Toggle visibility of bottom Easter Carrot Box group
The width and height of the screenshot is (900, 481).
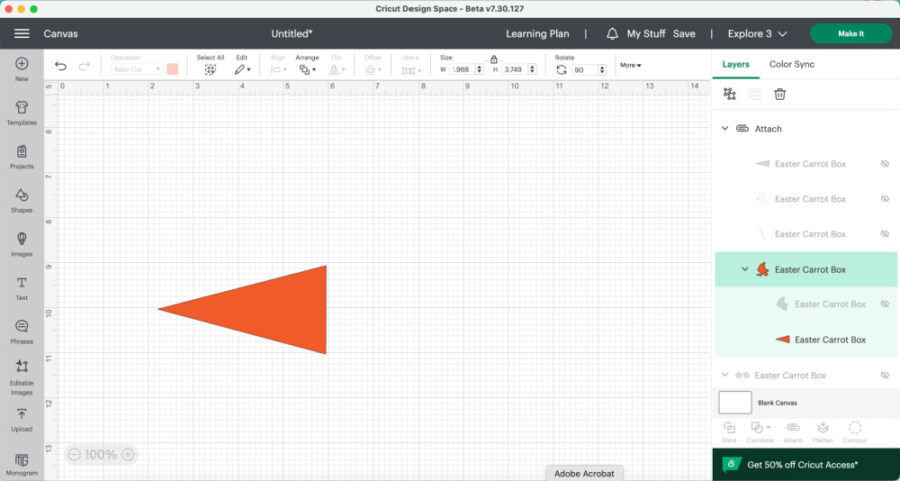884,375
